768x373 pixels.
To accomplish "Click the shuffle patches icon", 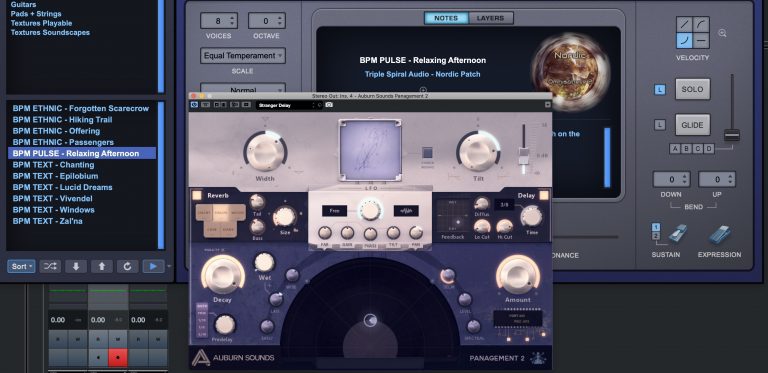I will click(x=50, y=266).
